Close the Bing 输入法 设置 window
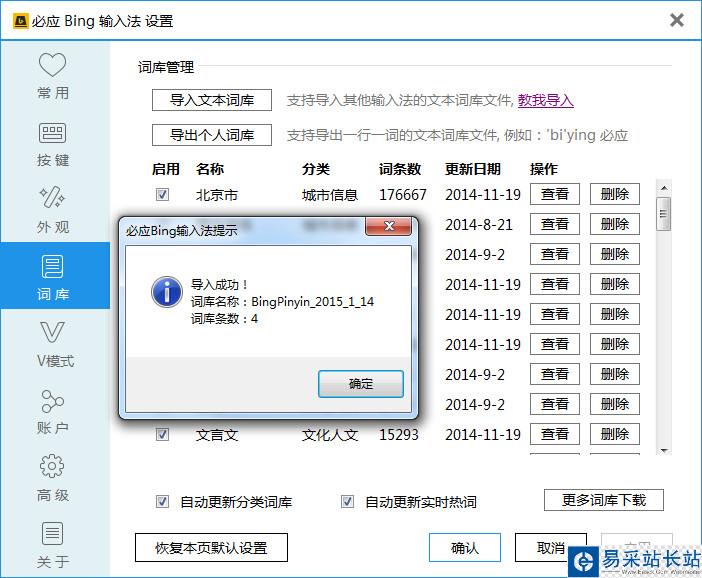The height and width of the screenshot is (578, 702). [x=676, y=20]
